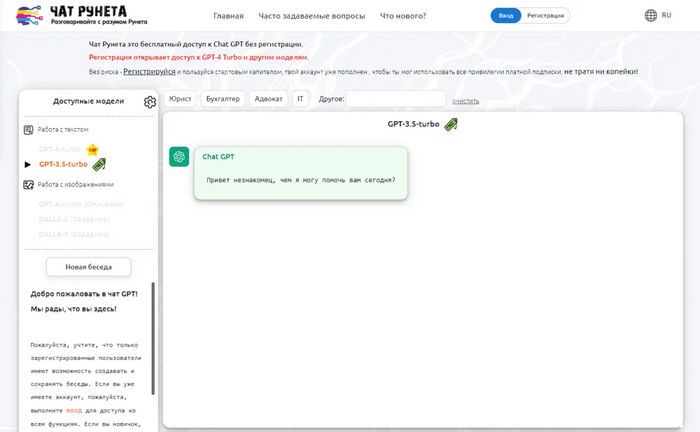The image size is (700, 432).
Task: Click Работа с изображениями label
Action: pos(75,184)
